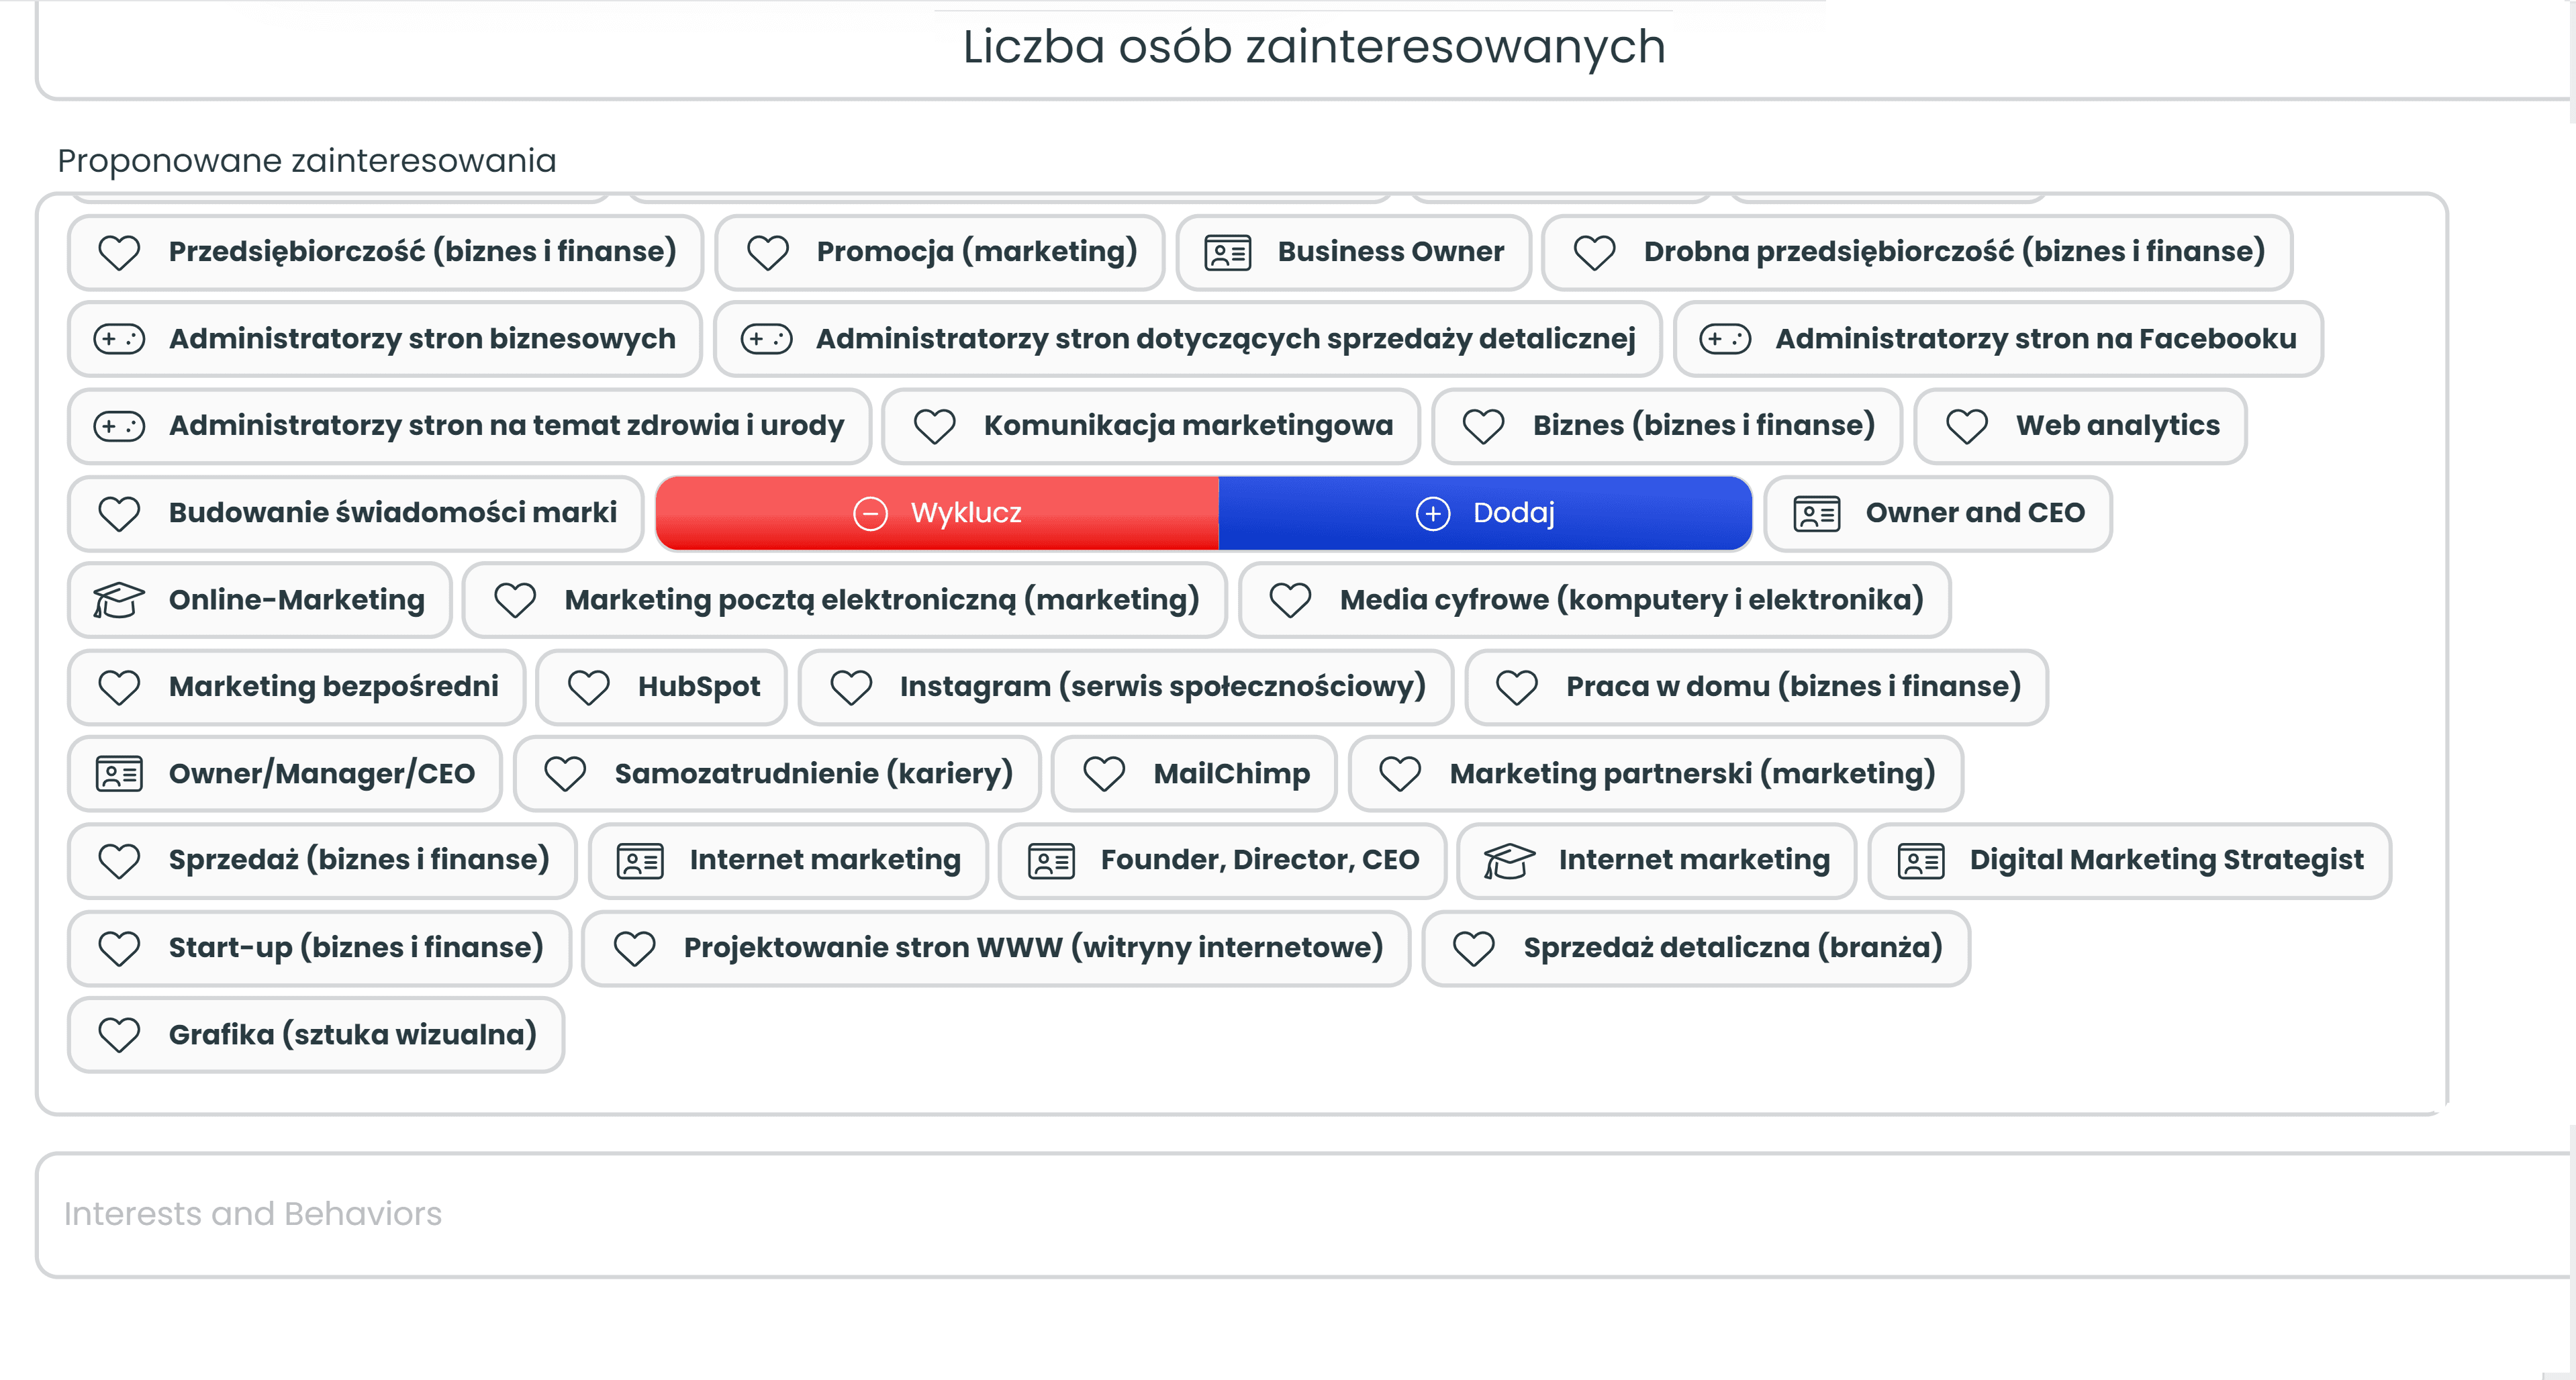Click heart icon of Marketing pocztą elektroniczną
2576x1380 pixels.
click(515, 600)
